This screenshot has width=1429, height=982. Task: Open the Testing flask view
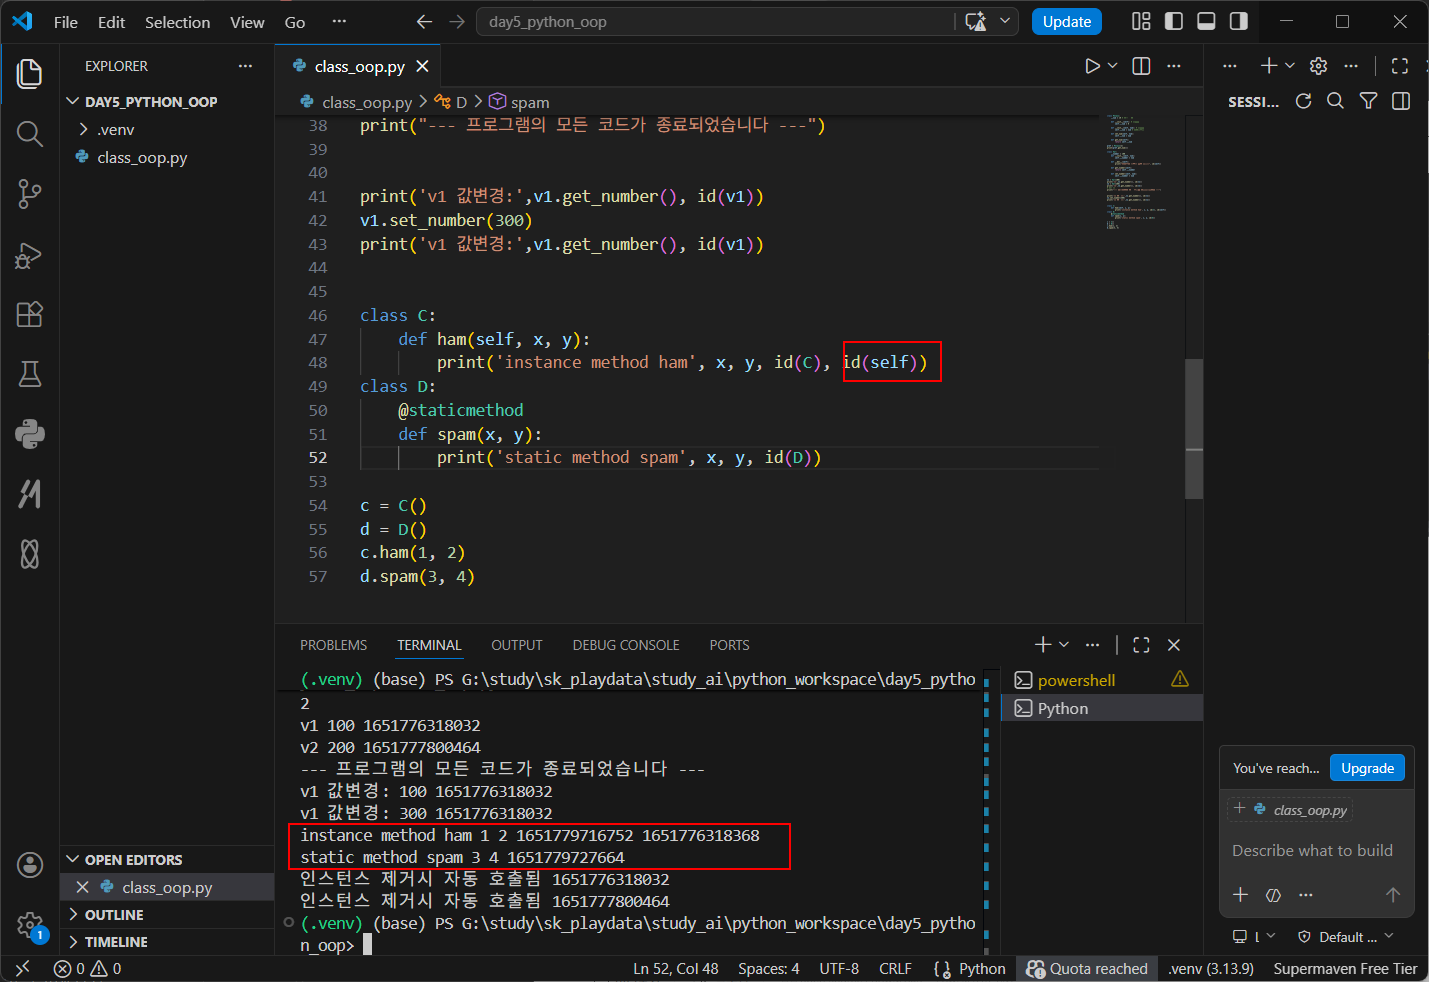click(x=30, y=374)
